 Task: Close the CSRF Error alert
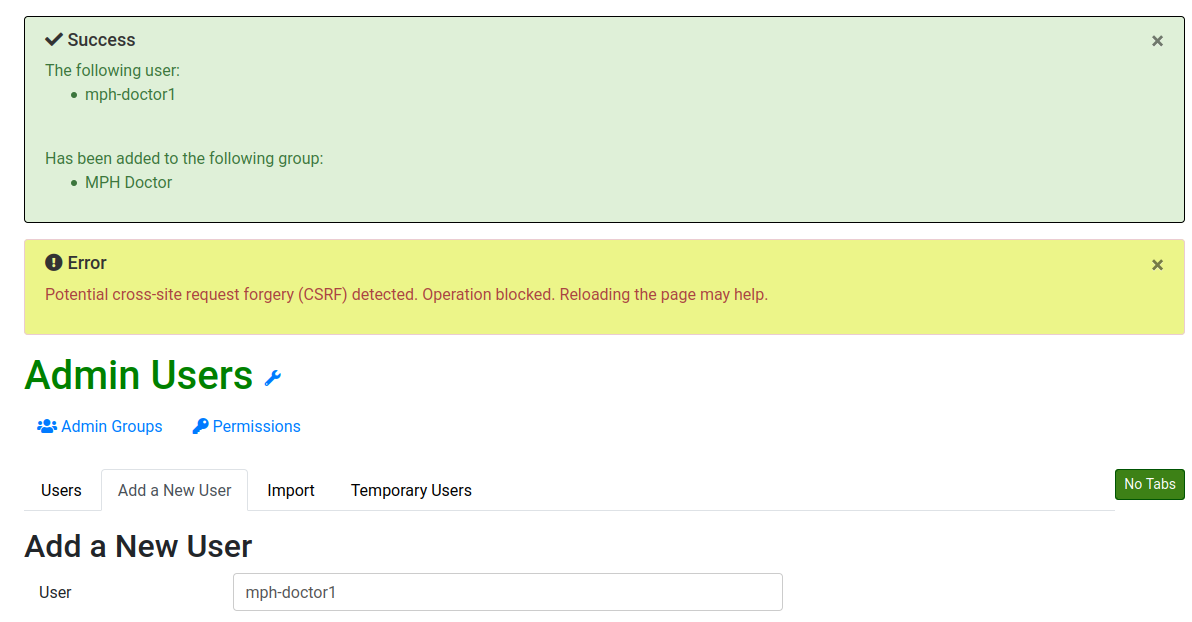1157,265
